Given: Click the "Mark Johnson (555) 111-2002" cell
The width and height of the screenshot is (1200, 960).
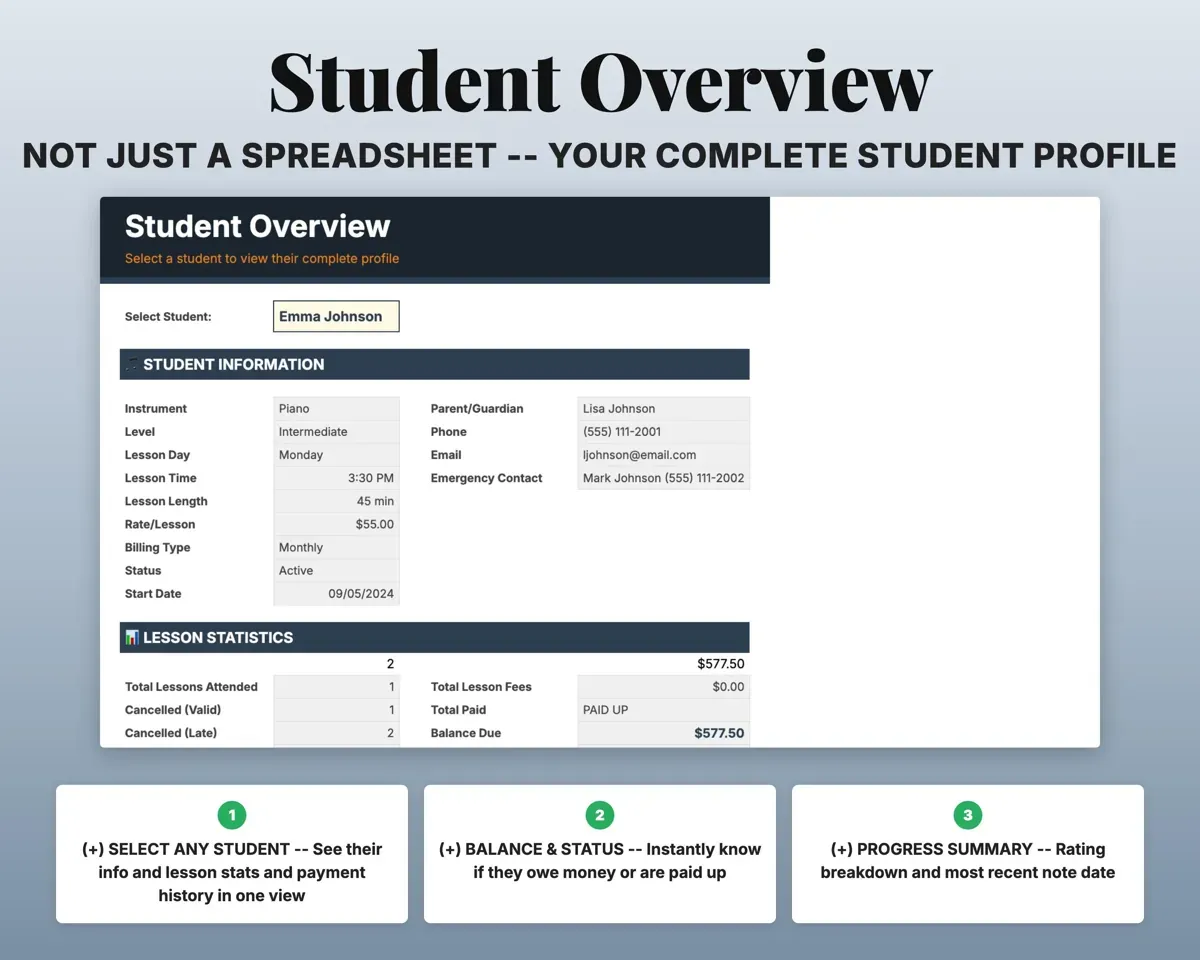Looking at the screenshot, I should click(x=663, y=478).
